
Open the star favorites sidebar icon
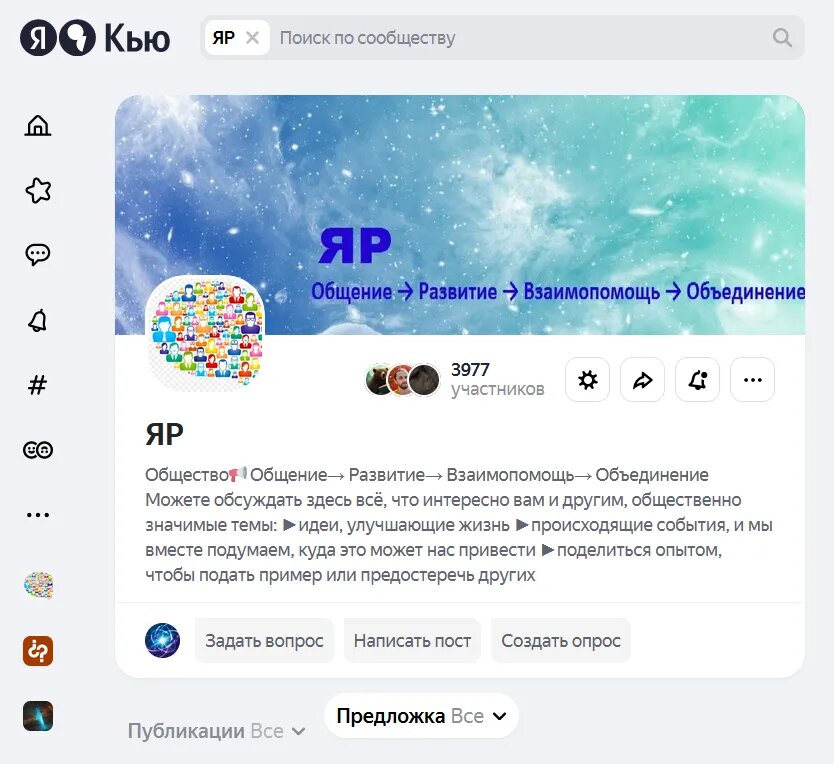click(38, 190)
